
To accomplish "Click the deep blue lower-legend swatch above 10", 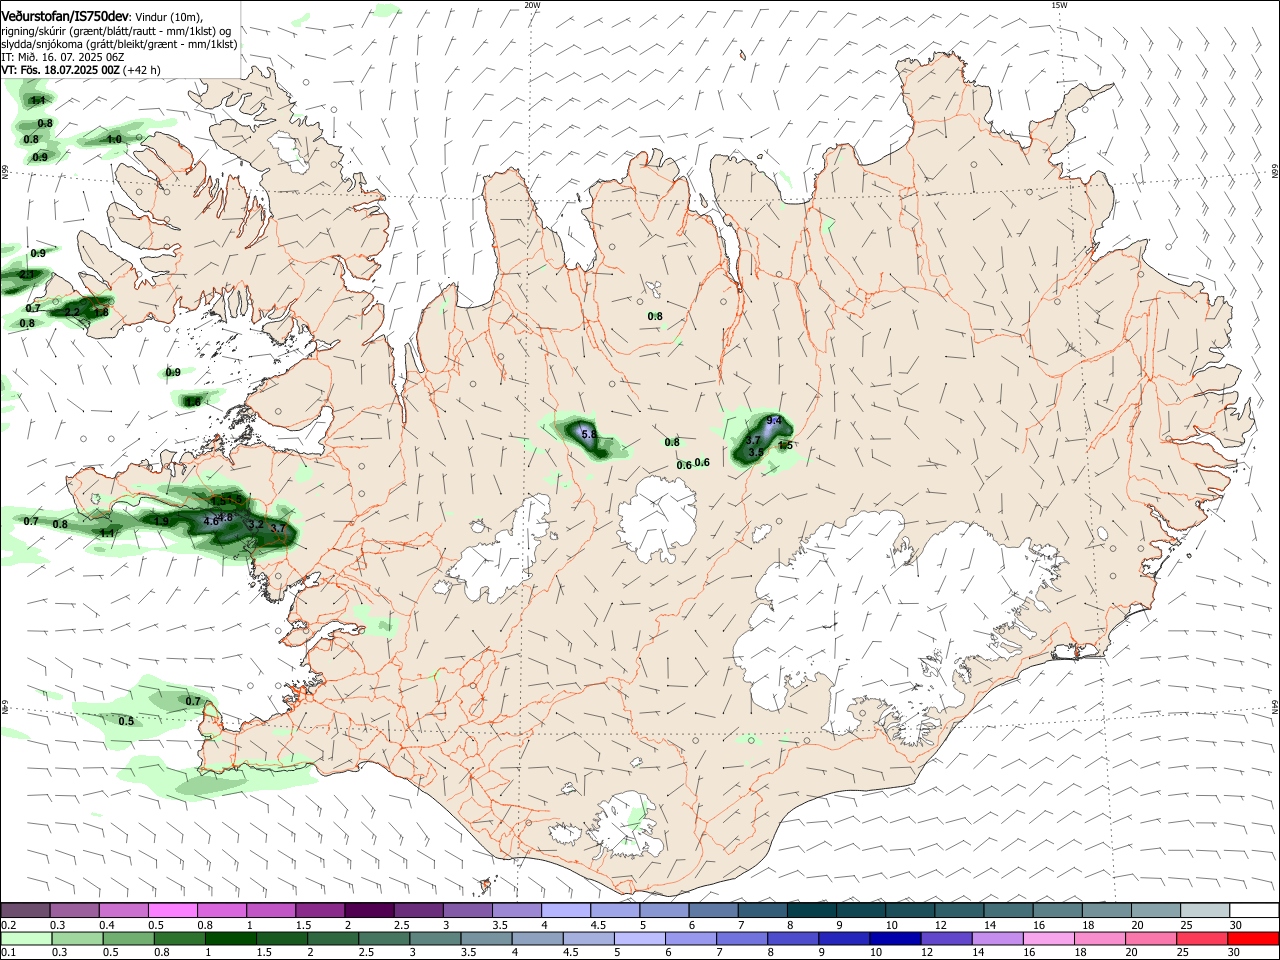I will click(x=893, y=939).
